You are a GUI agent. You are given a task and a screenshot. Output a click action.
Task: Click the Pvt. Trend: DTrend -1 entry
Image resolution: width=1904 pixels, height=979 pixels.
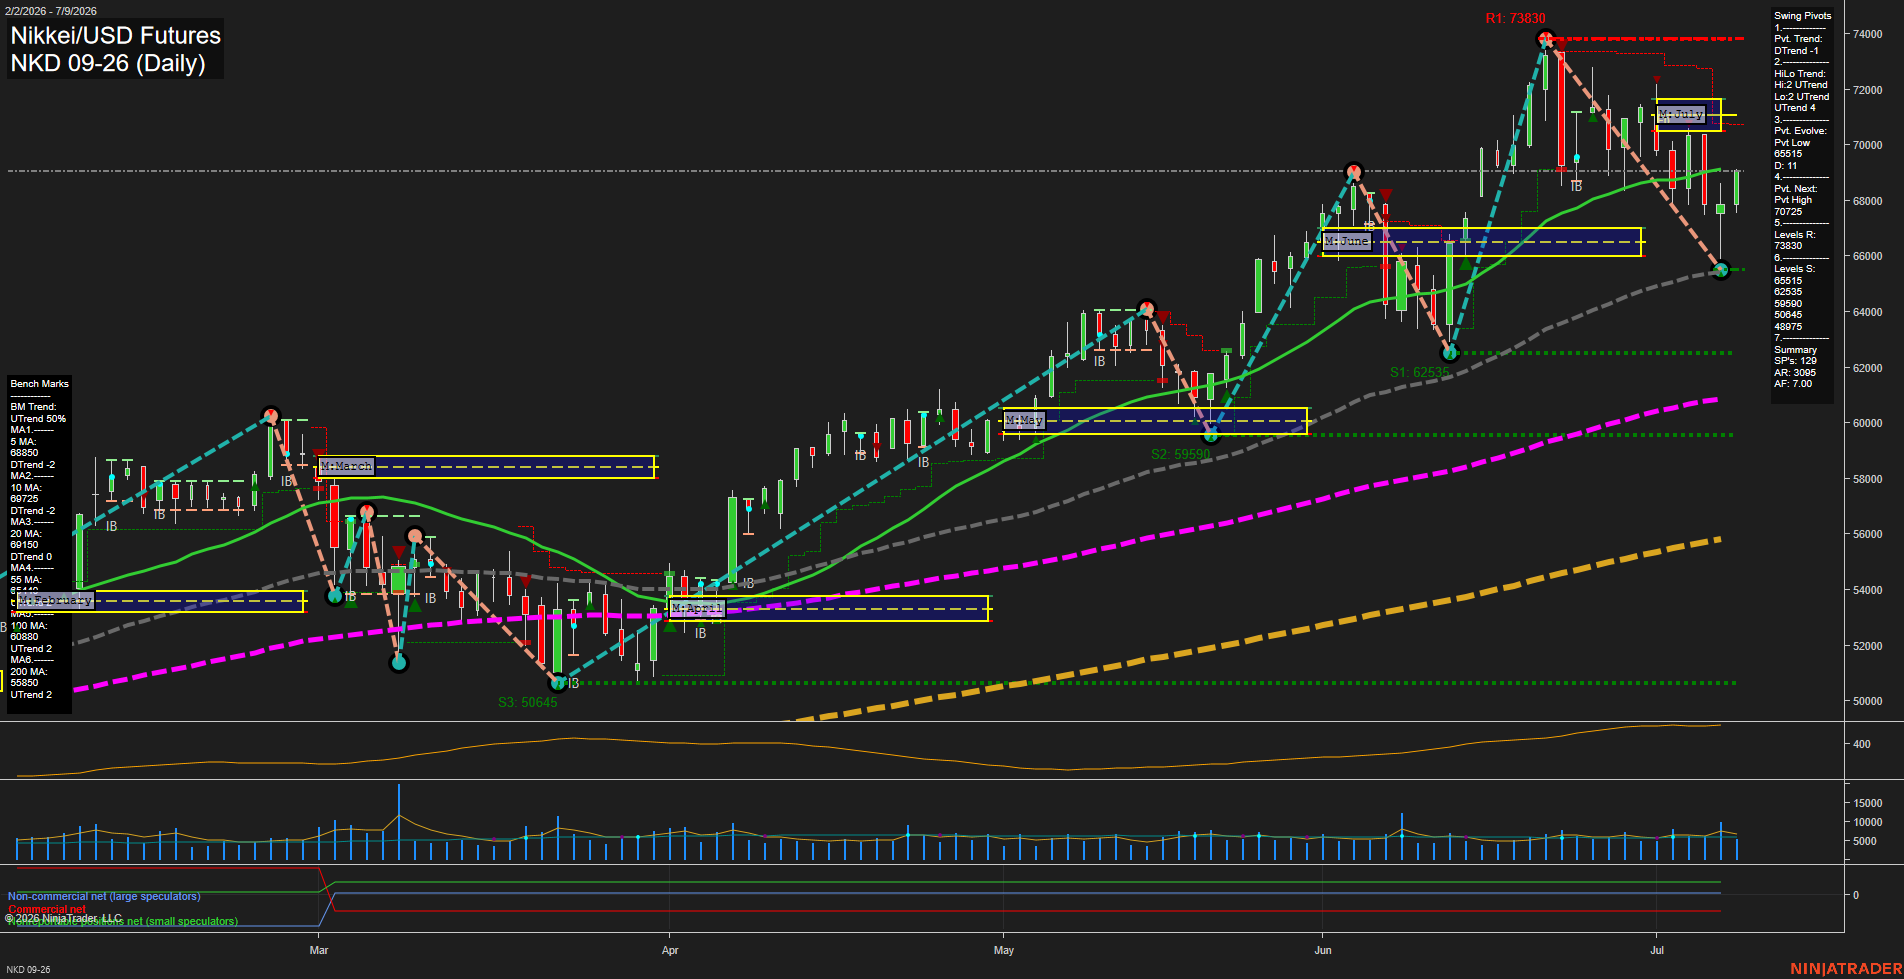click(1798, 45)
